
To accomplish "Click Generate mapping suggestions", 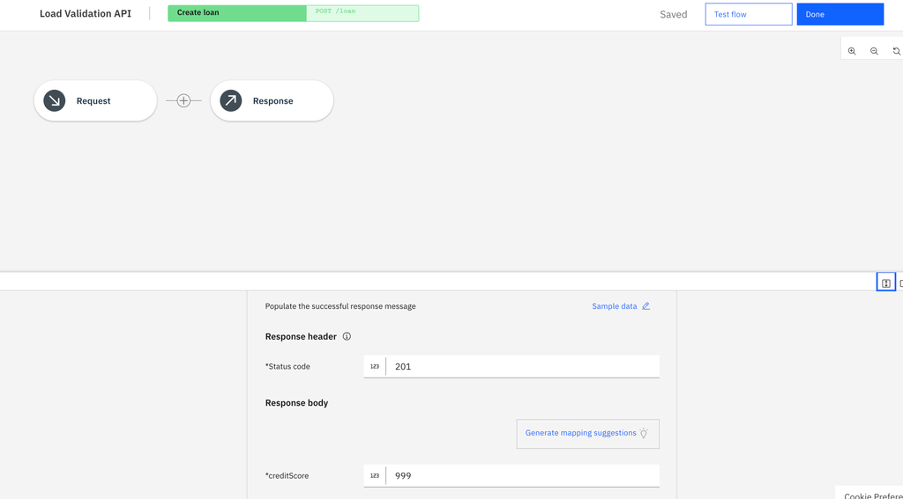I will coord(580,433).
